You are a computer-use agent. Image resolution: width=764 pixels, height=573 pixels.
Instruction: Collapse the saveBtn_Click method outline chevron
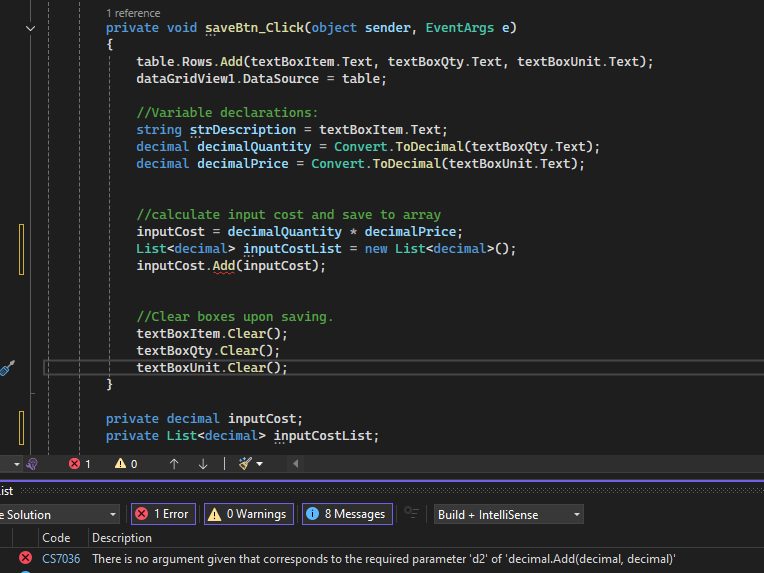30,28
